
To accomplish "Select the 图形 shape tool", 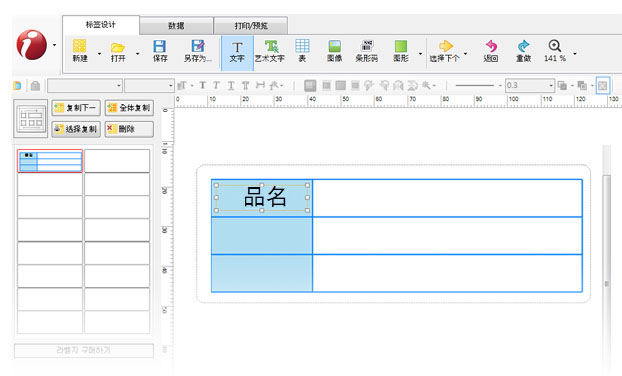I will click(401, 51).
